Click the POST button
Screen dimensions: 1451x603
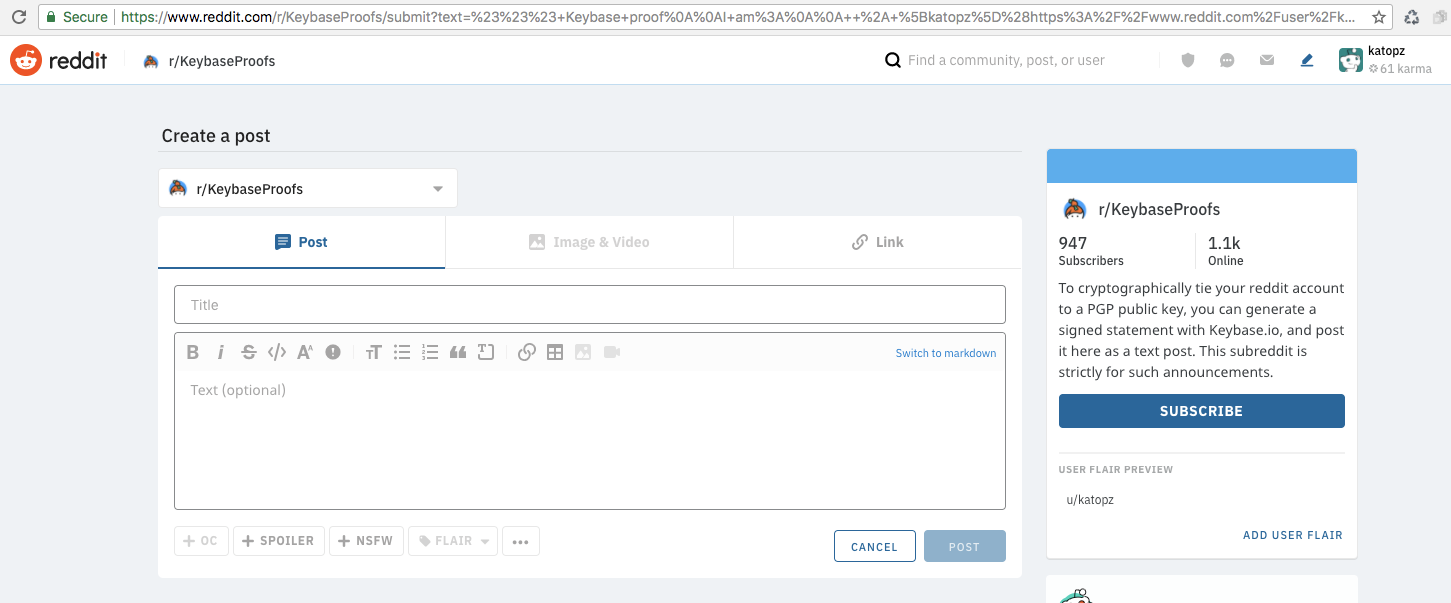[965, 546]
